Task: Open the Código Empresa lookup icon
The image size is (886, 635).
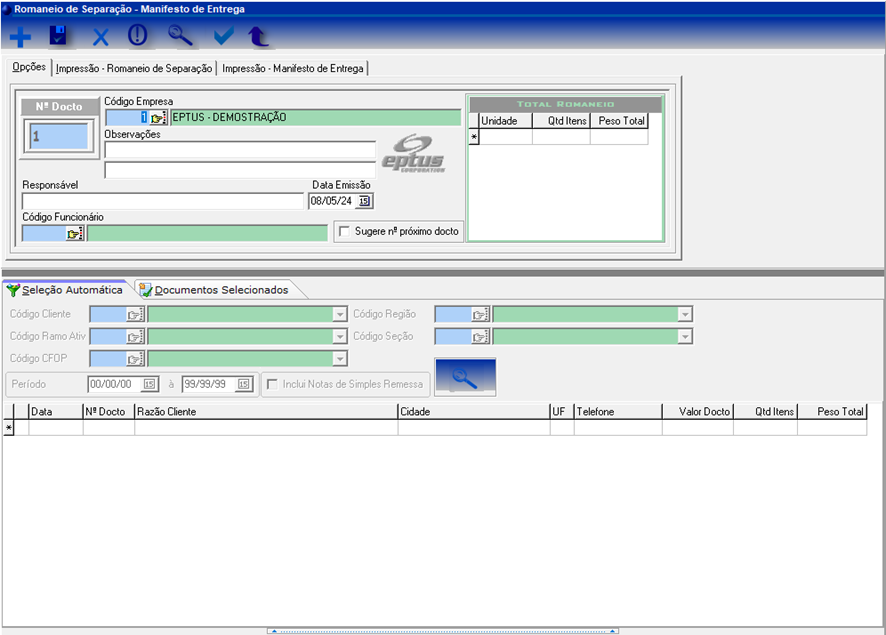Action: point(158,117)
